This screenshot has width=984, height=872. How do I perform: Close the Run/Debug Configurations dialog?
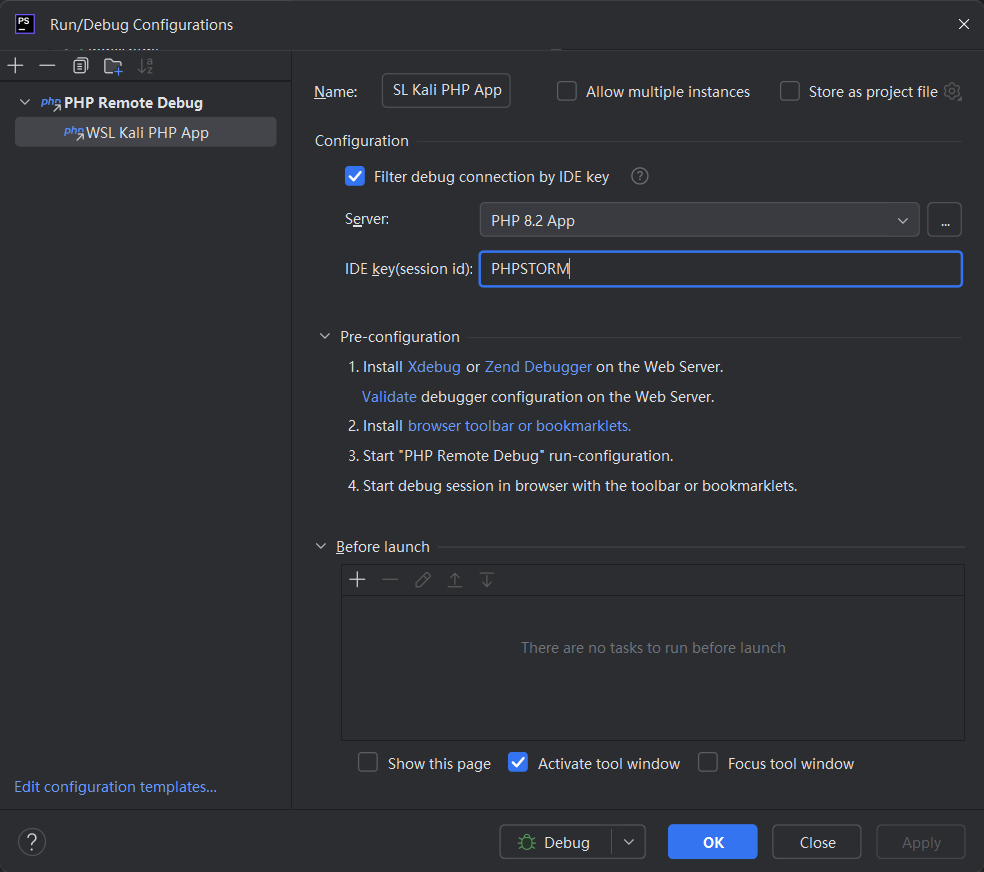point(964,24)
